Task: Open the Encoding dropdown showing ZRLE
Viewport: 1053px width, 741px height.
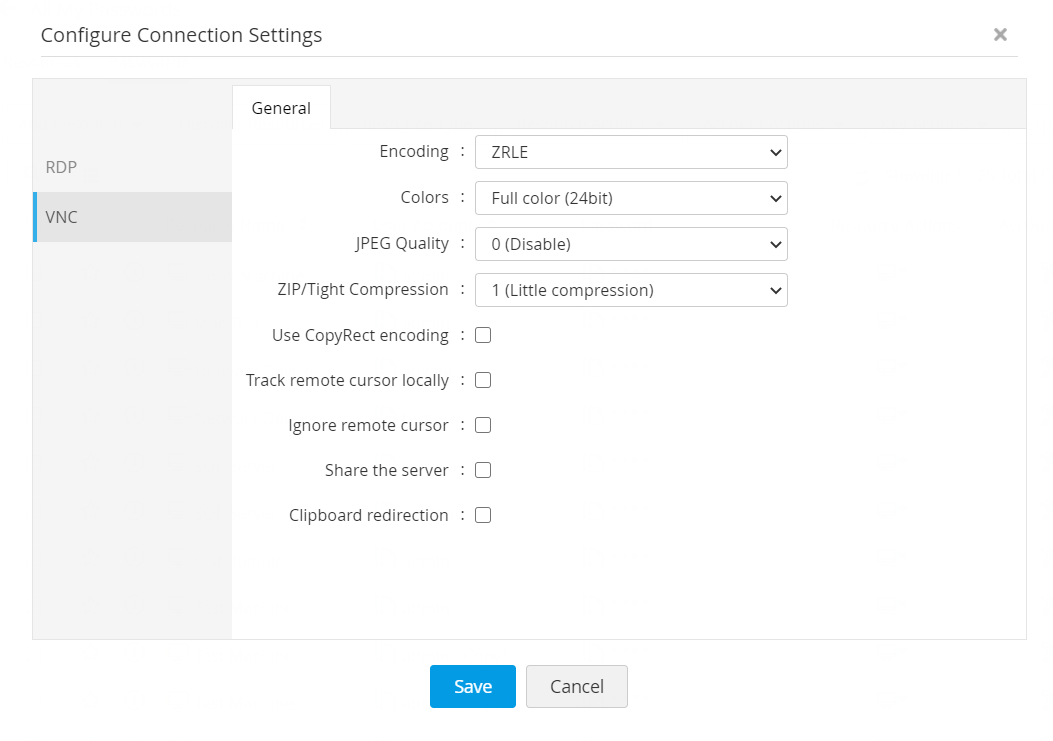Action: click(631, 152)
